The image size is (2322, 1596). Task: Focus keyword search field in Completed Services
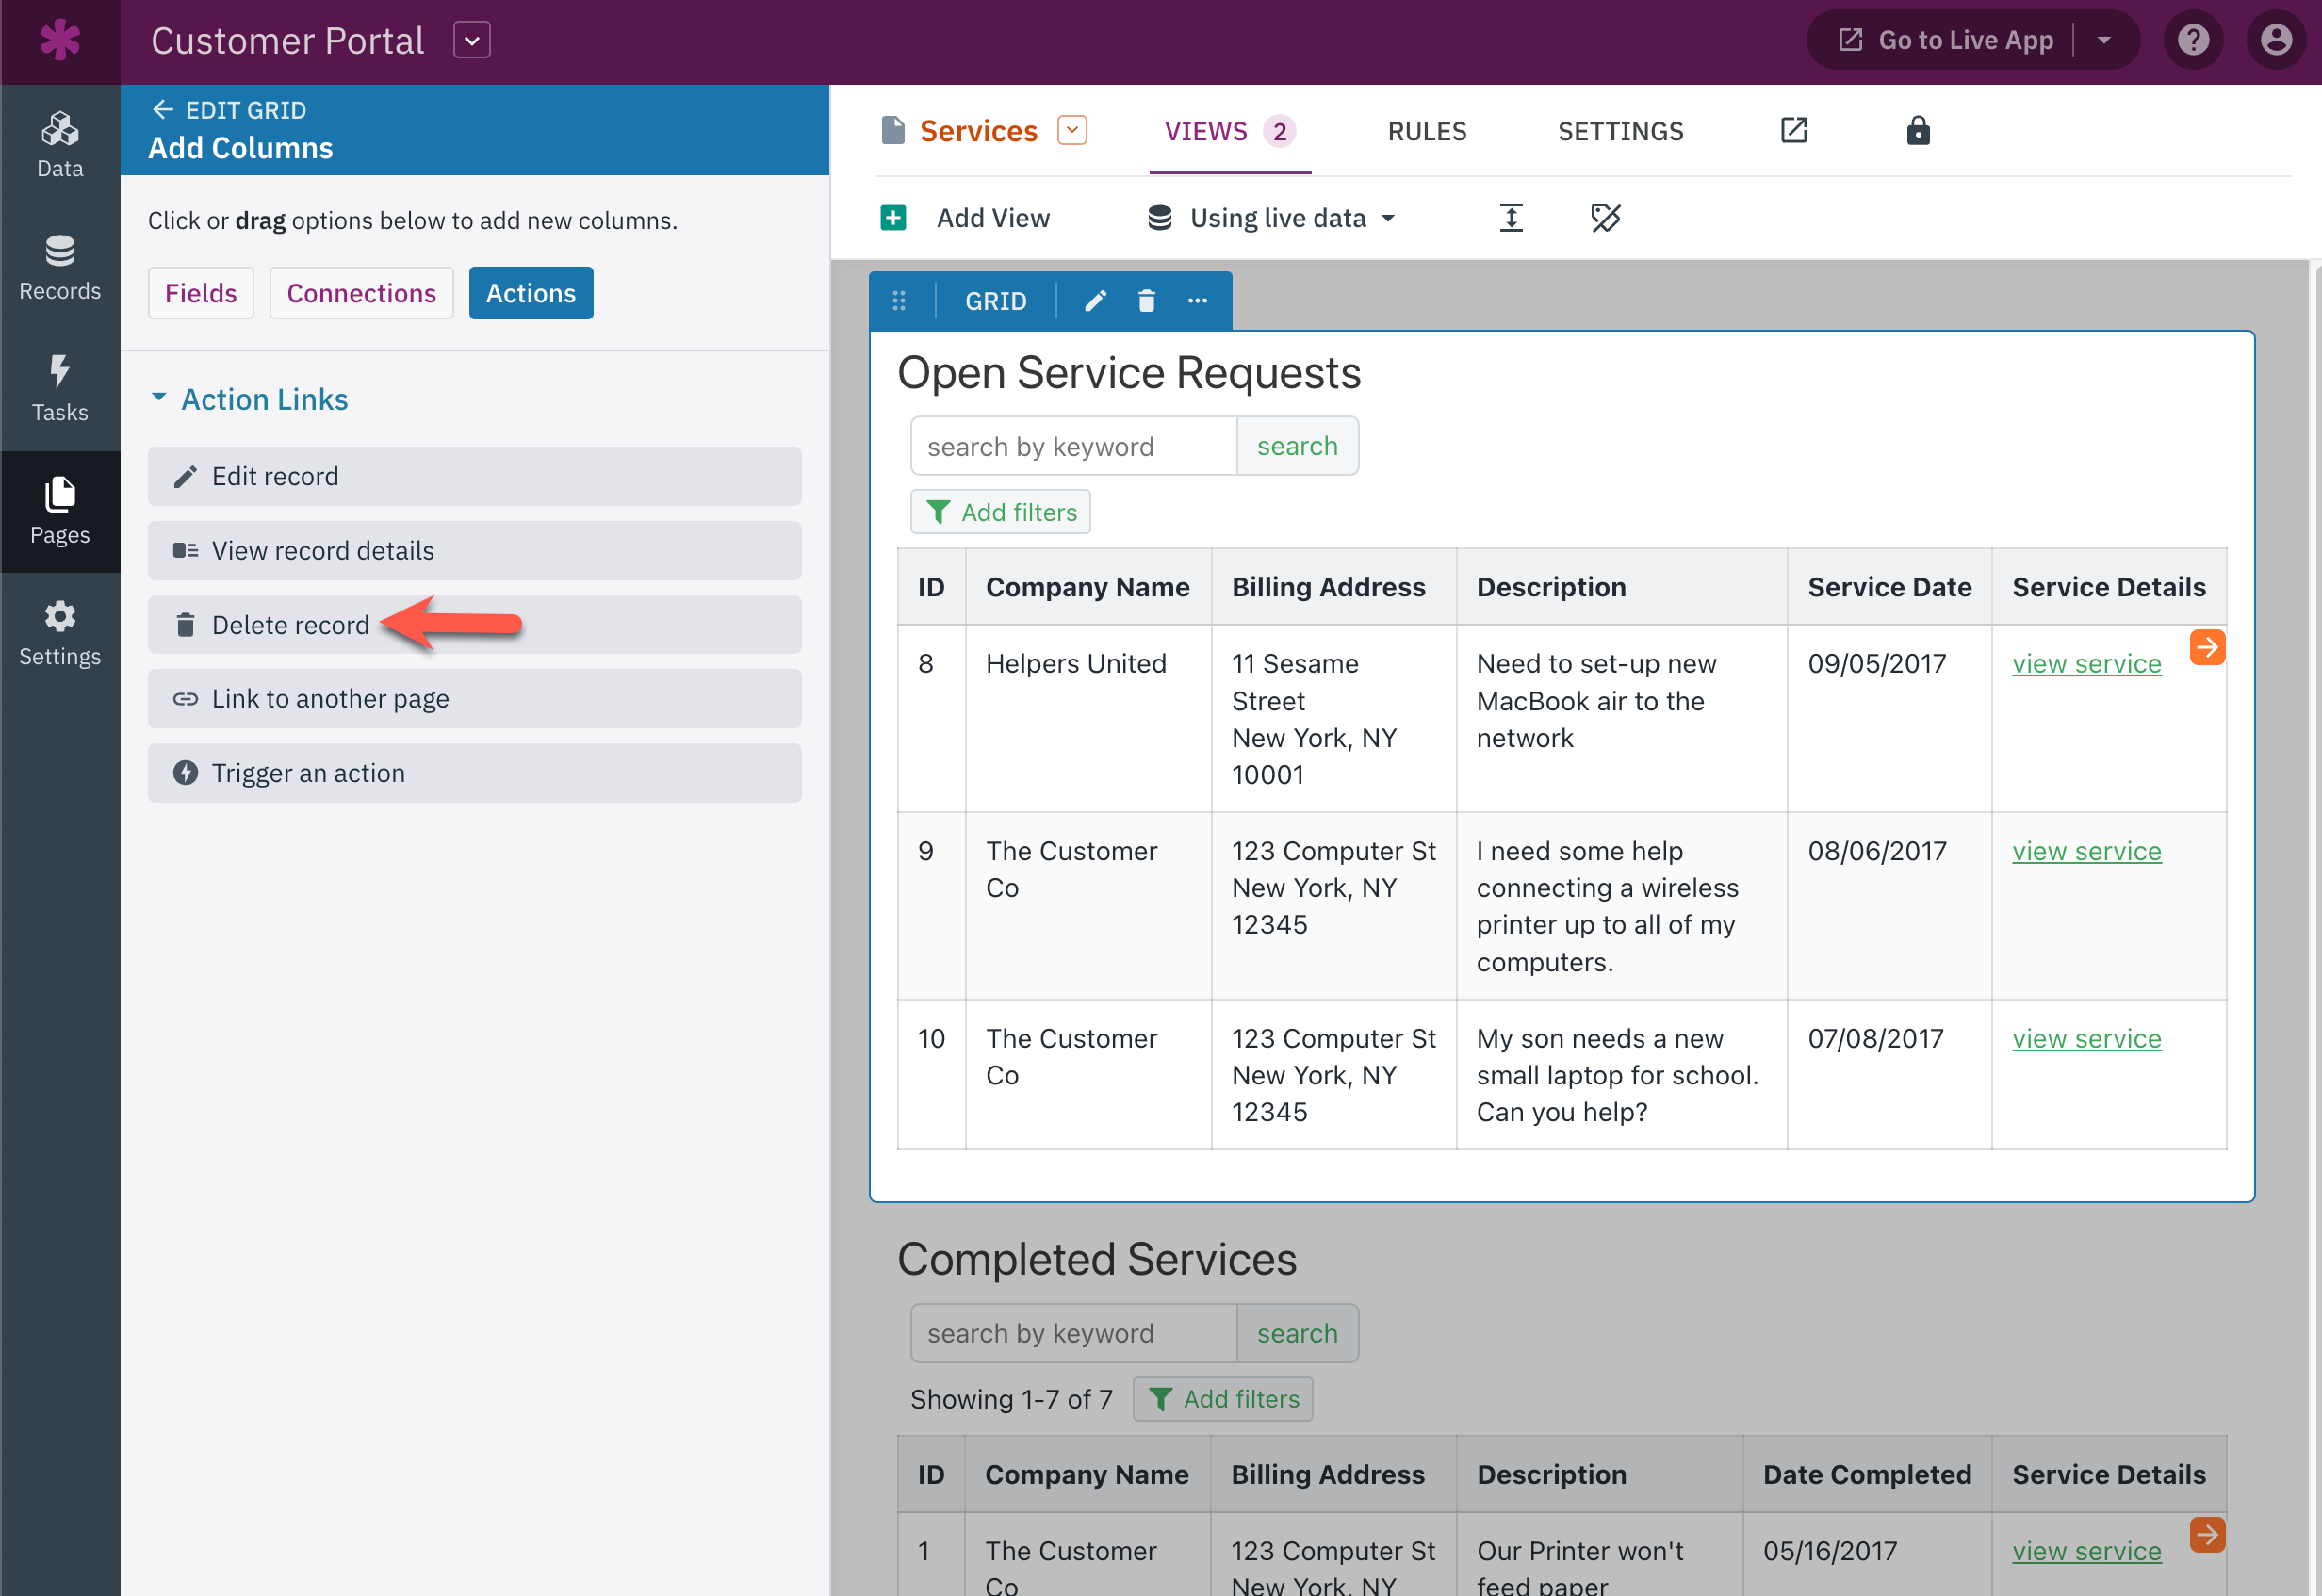point(1074,1333)
